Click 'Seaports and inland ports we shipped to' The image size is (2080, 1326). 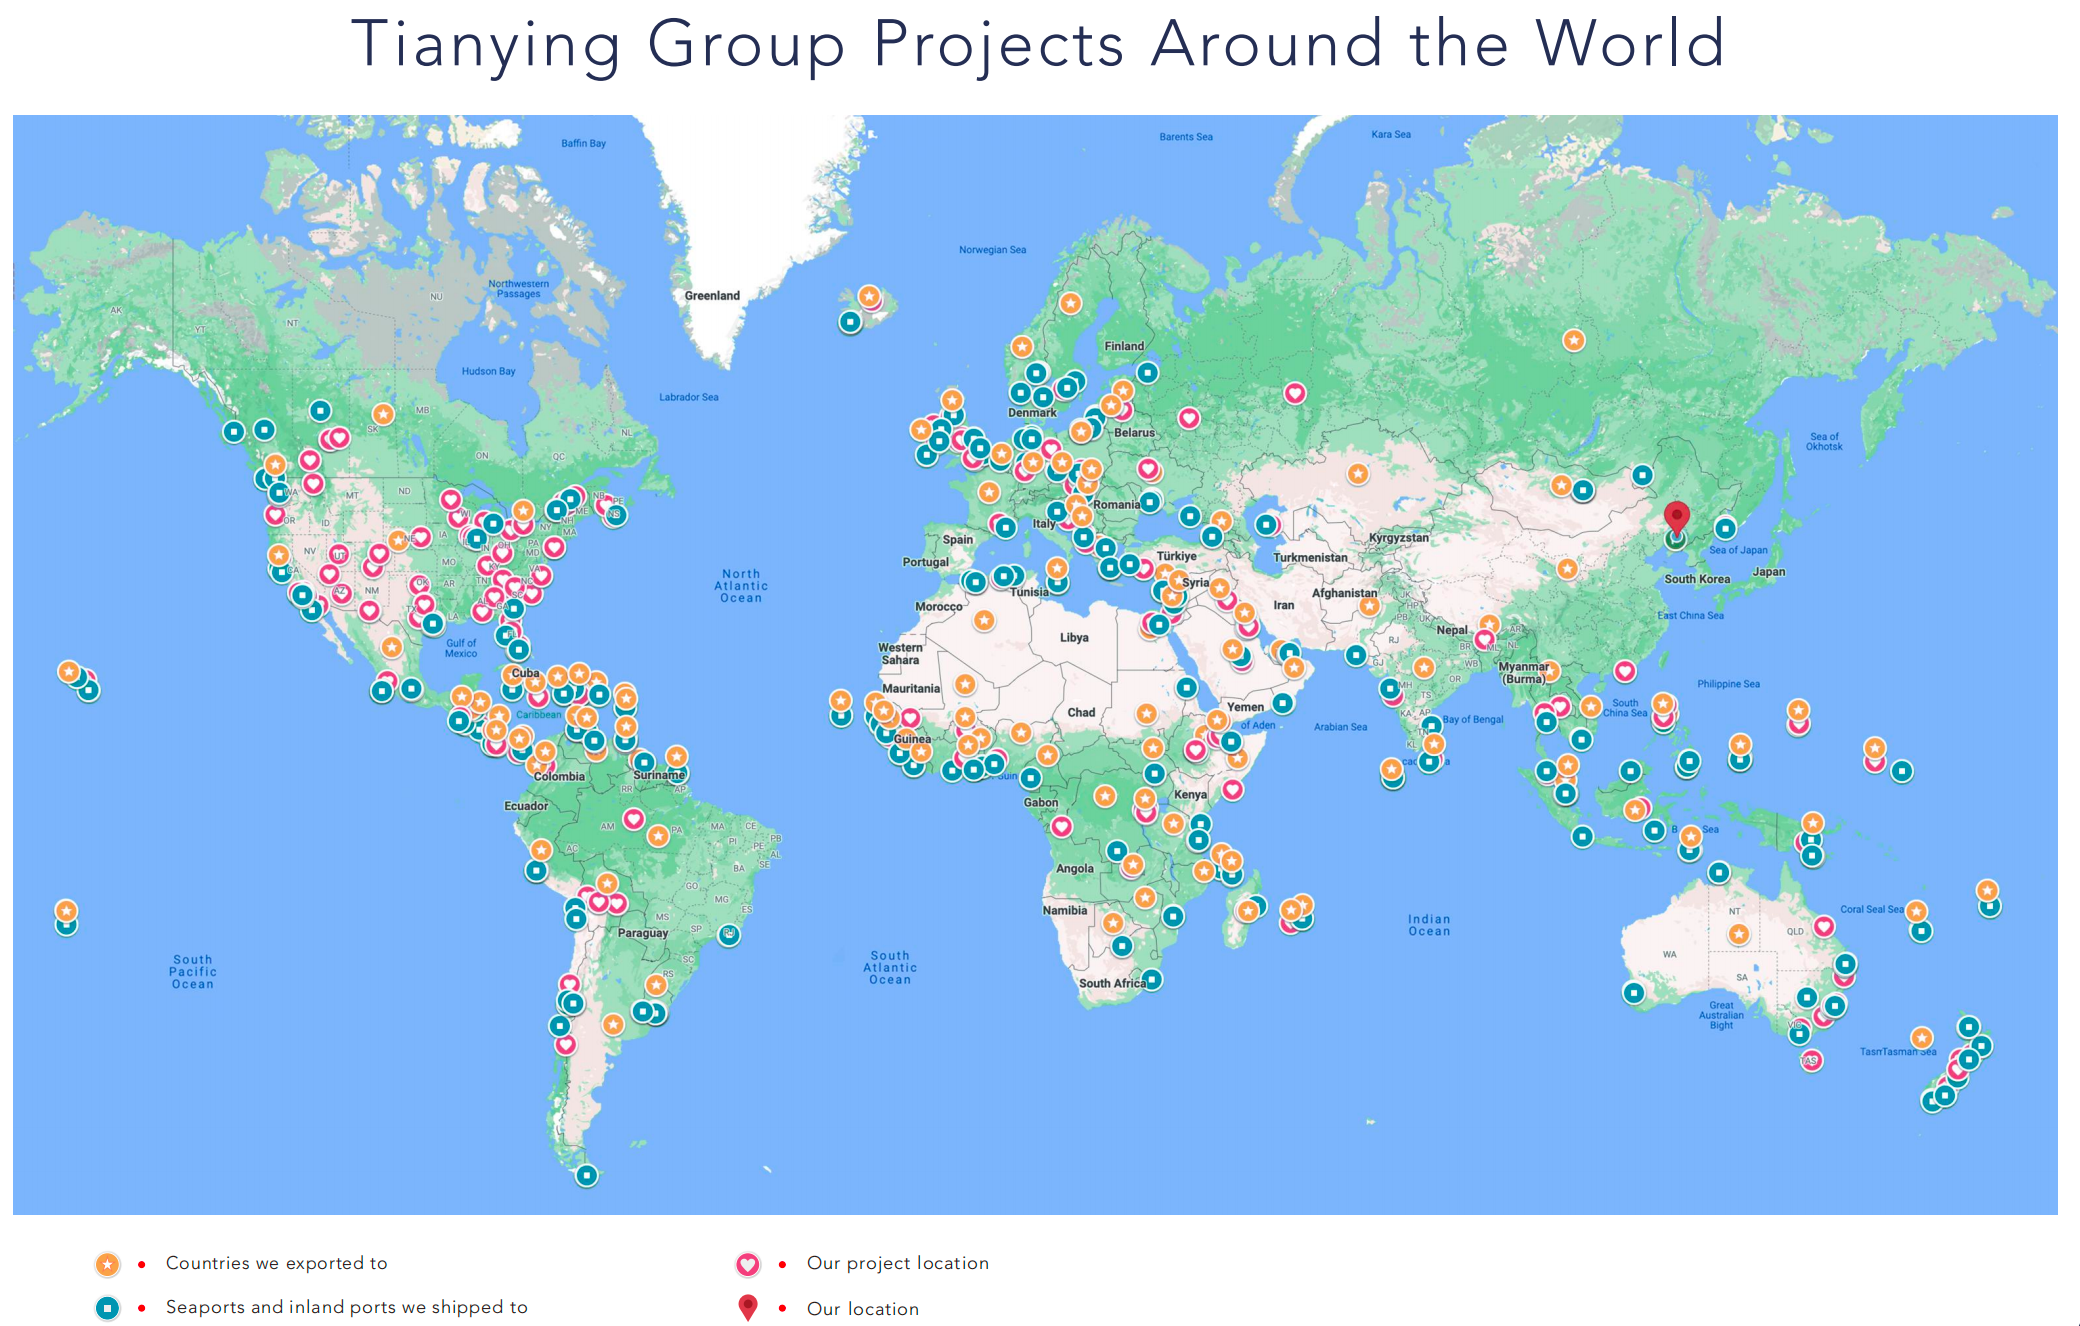coord(346,1307)
